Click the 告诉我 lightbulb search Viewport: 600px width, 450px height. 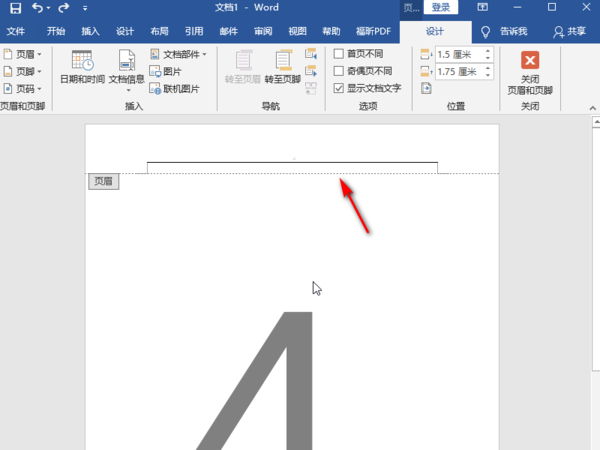(505, 31)
